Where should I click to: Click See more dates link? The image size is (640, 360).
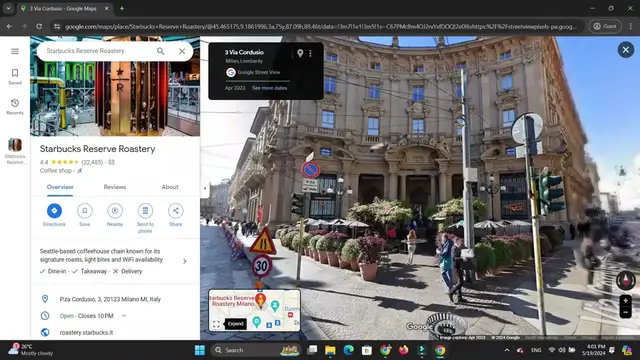point(269,88)
